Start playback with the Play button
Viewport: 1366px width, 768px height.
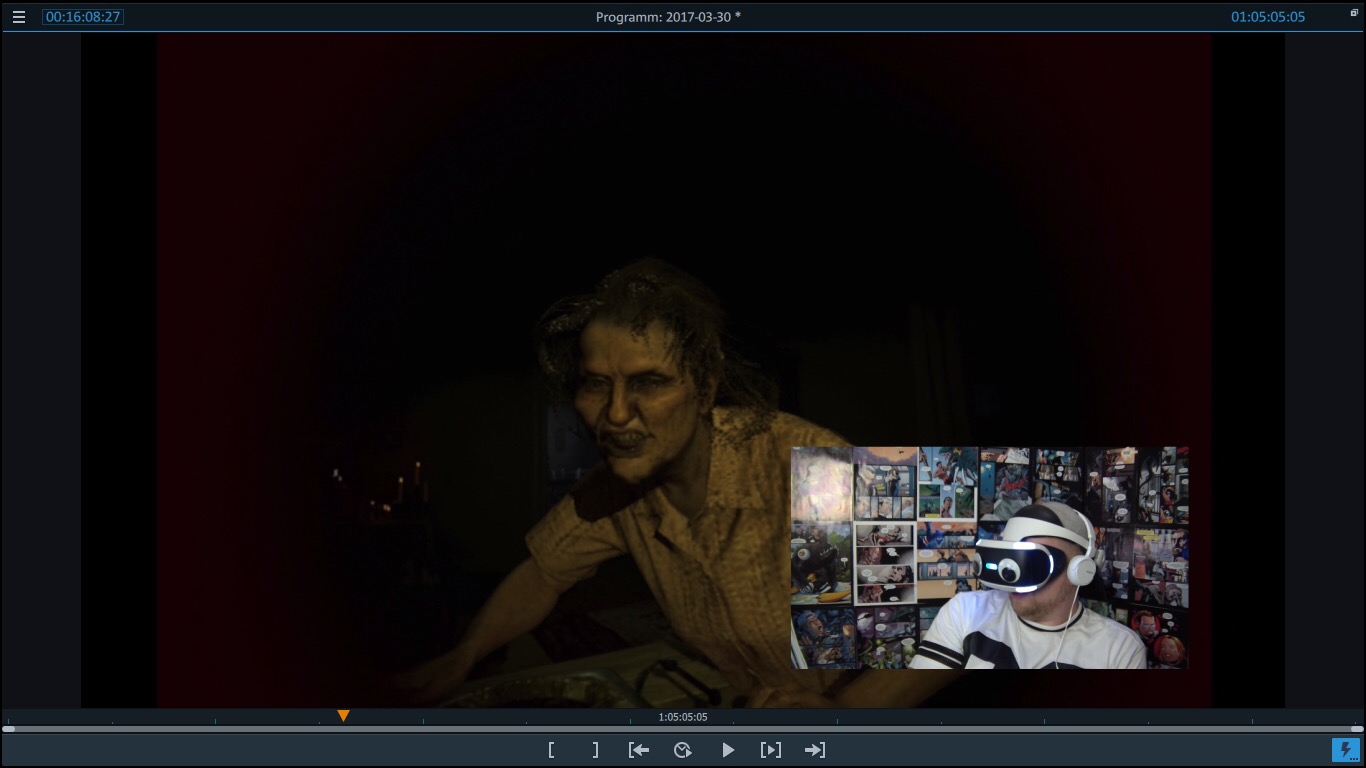pos(728,750)
